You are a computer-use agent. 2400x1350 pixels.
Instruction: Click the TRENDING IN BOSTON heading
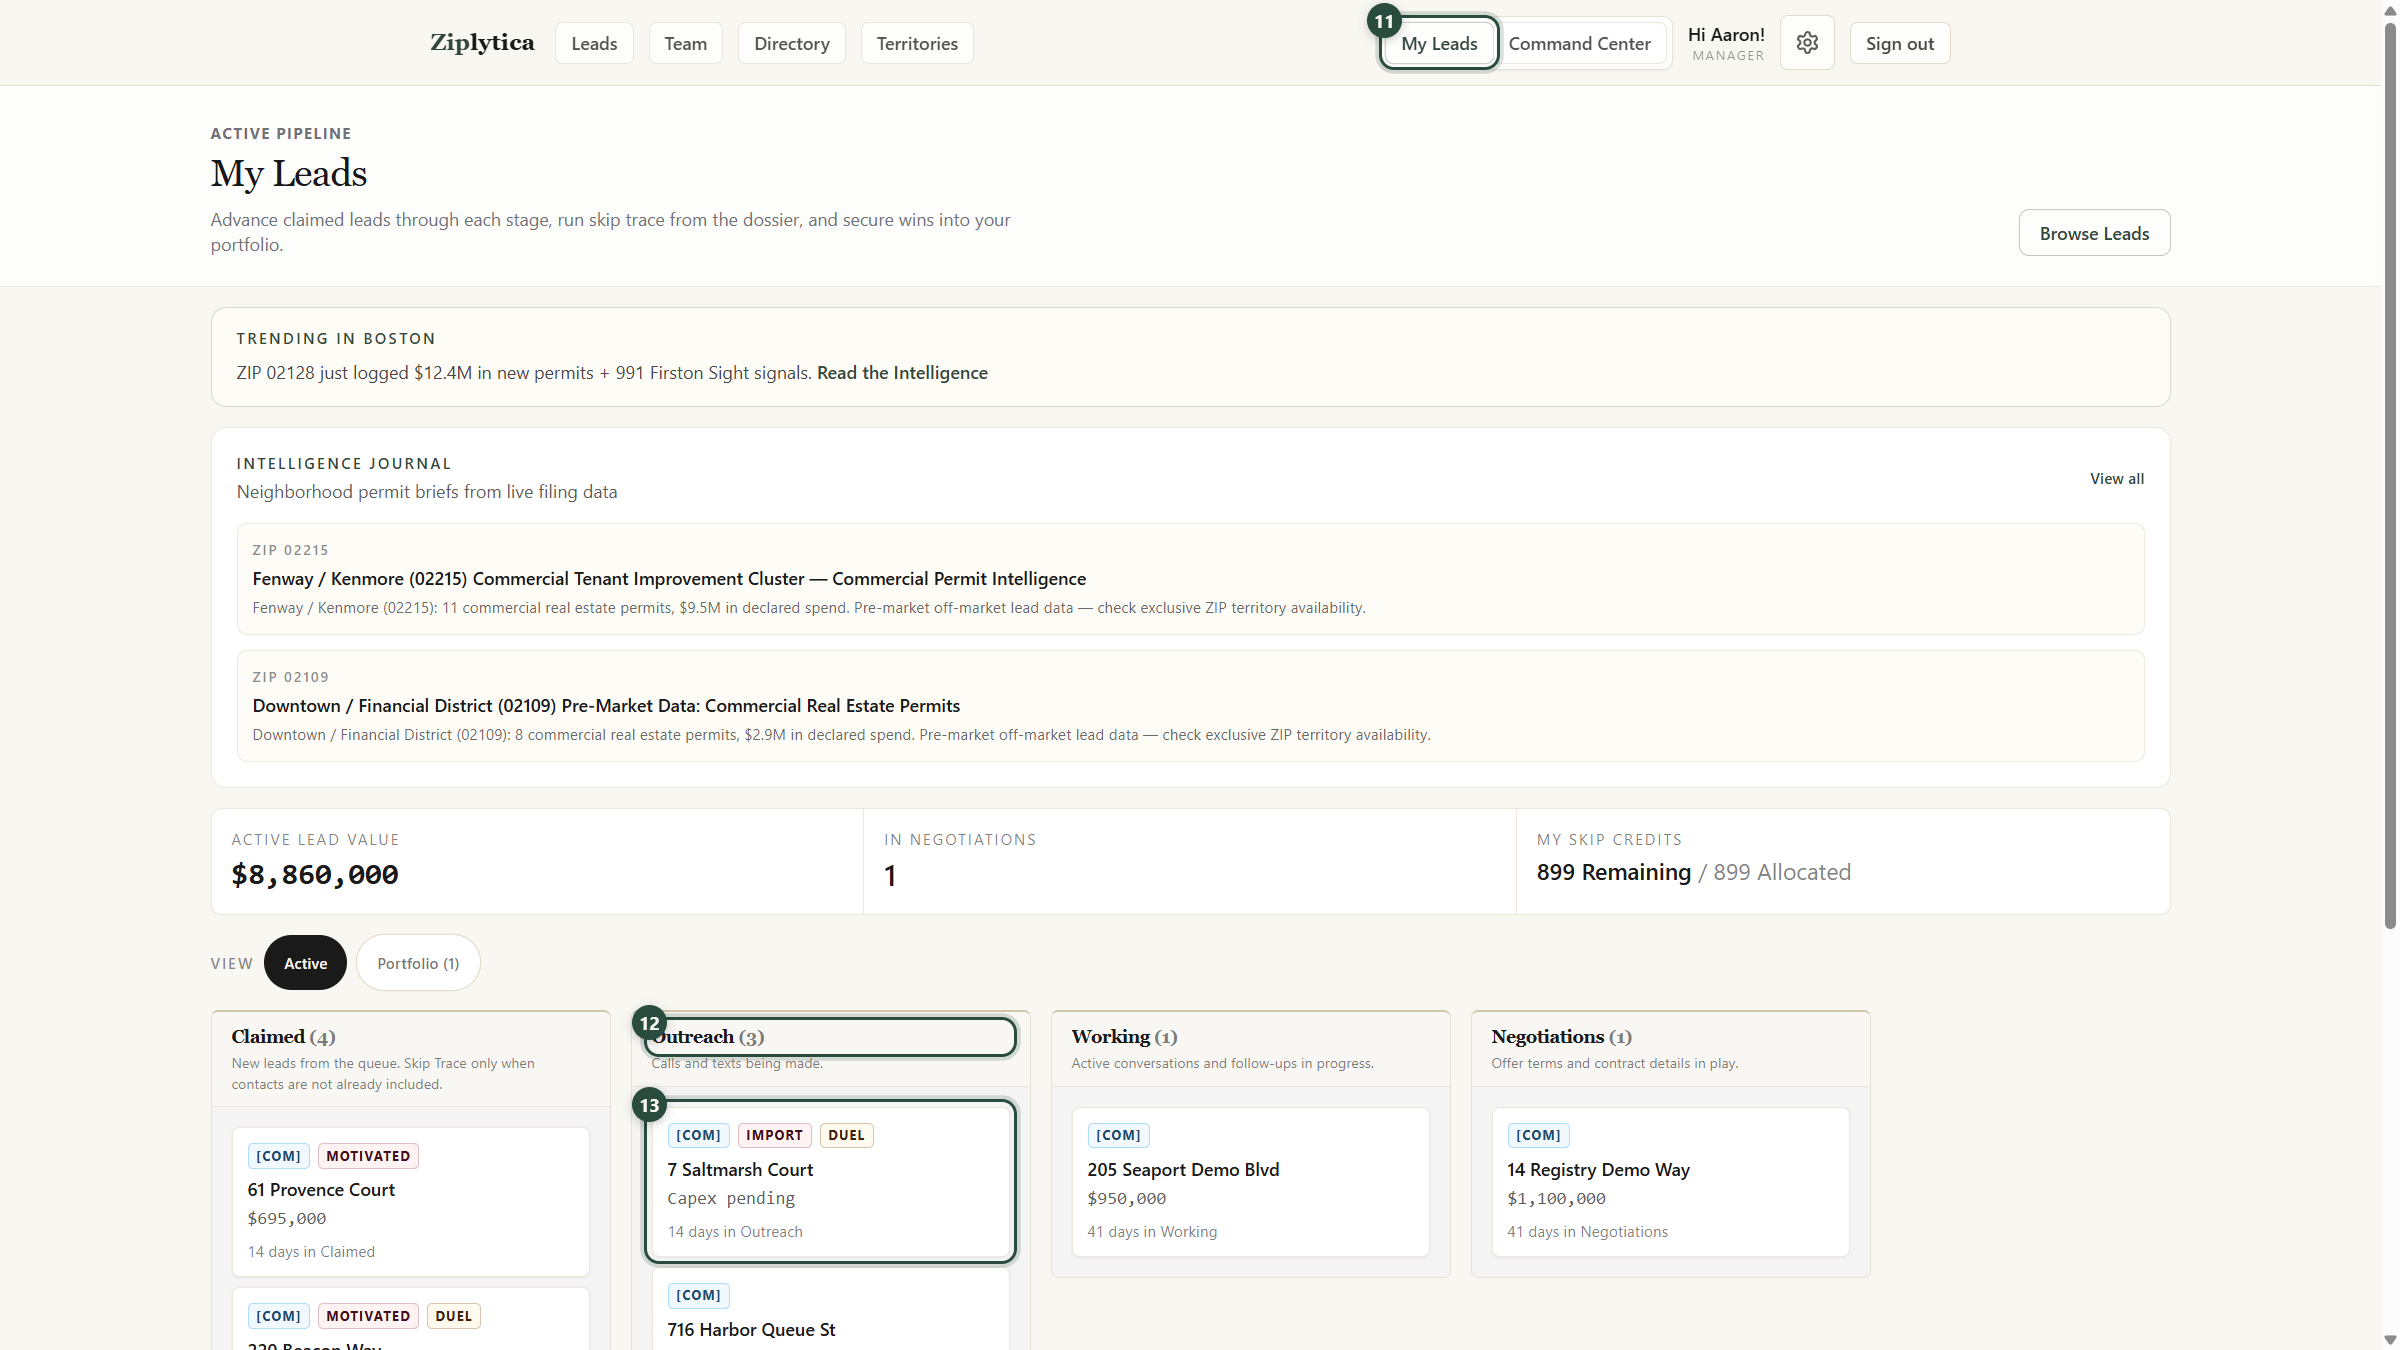pyautogui.click(x=336, y=339)
